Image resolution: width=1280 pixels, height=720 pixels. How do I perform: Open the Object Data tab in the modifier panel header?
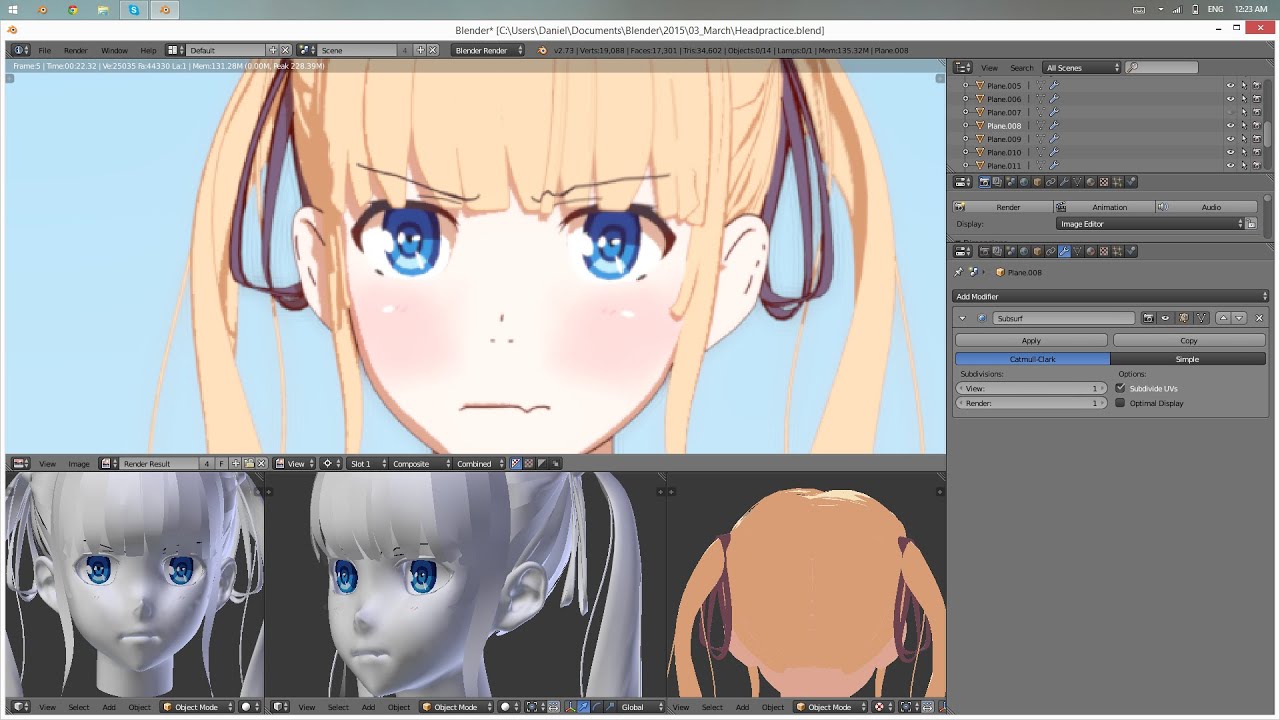pos(1077,251)
